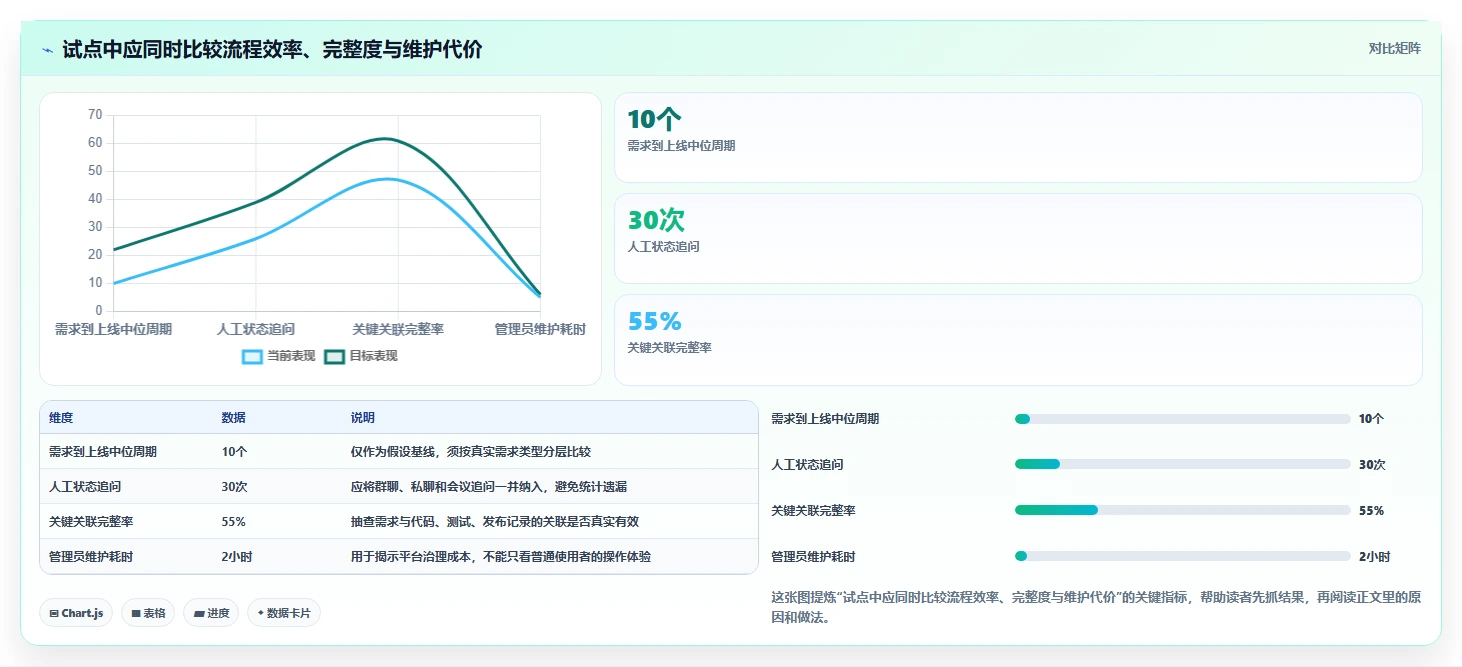Click the 55% metric card value
Screen dimensions: 1462x667
click(654, 322)
